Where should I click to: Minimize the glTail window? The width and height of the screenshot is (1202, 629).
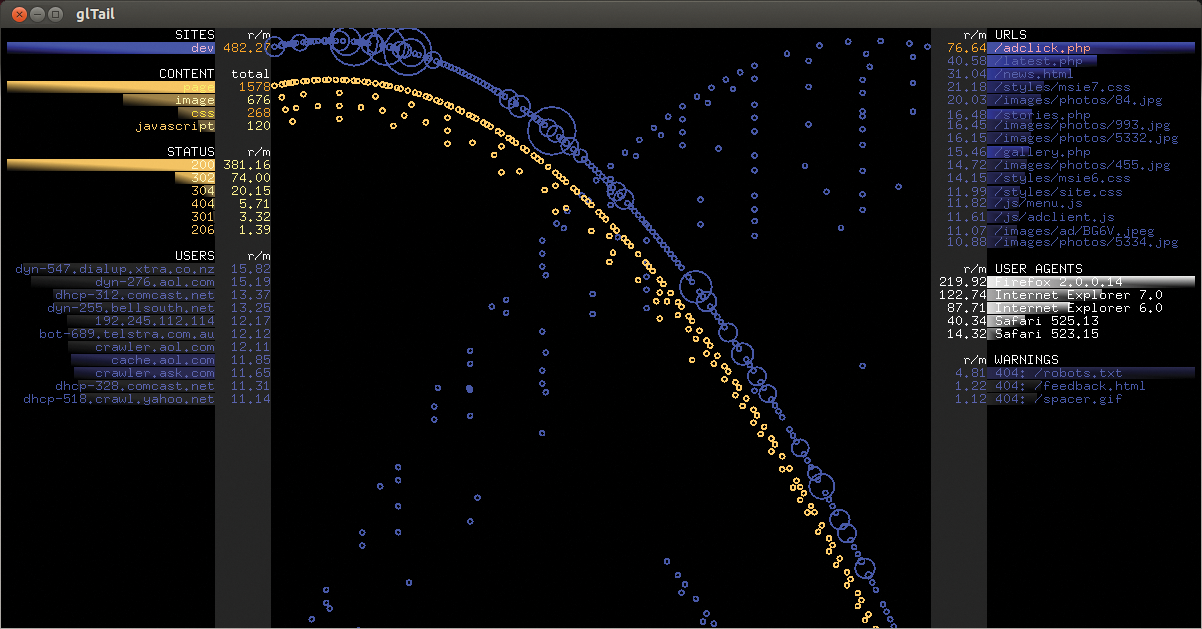36,14
